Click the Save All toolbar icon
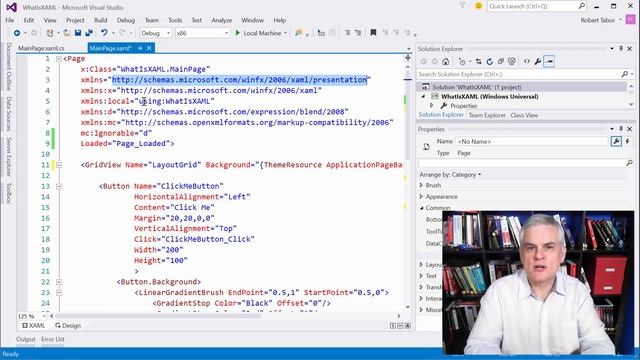 (x=89, y=33)
